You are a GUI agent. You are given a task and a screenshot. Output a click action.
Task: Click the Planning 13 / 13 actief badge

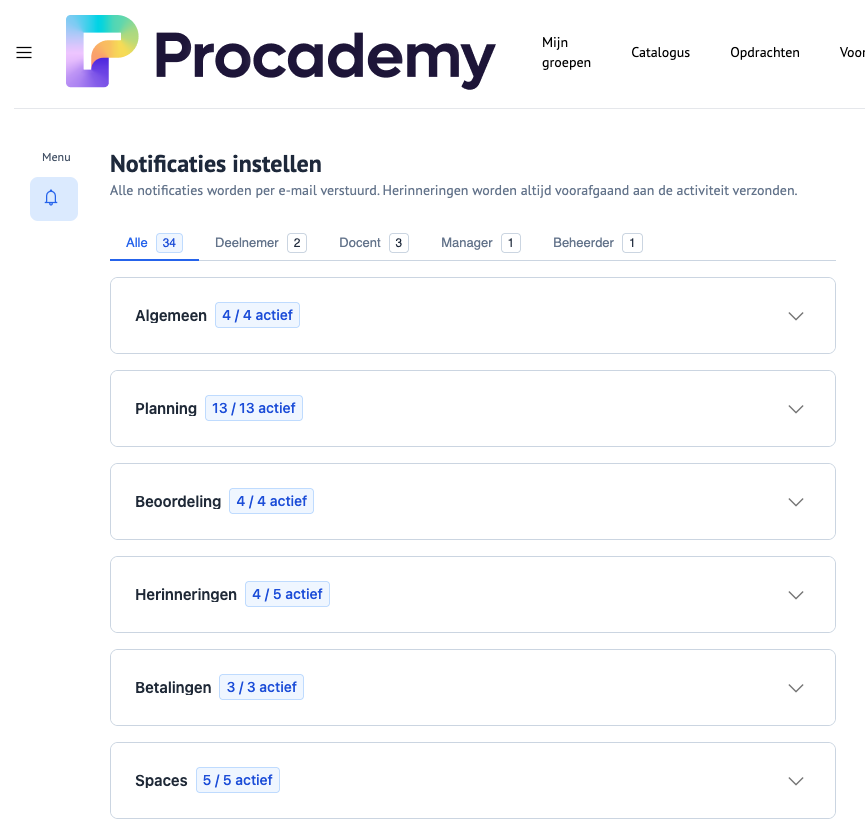click(254, 408)
